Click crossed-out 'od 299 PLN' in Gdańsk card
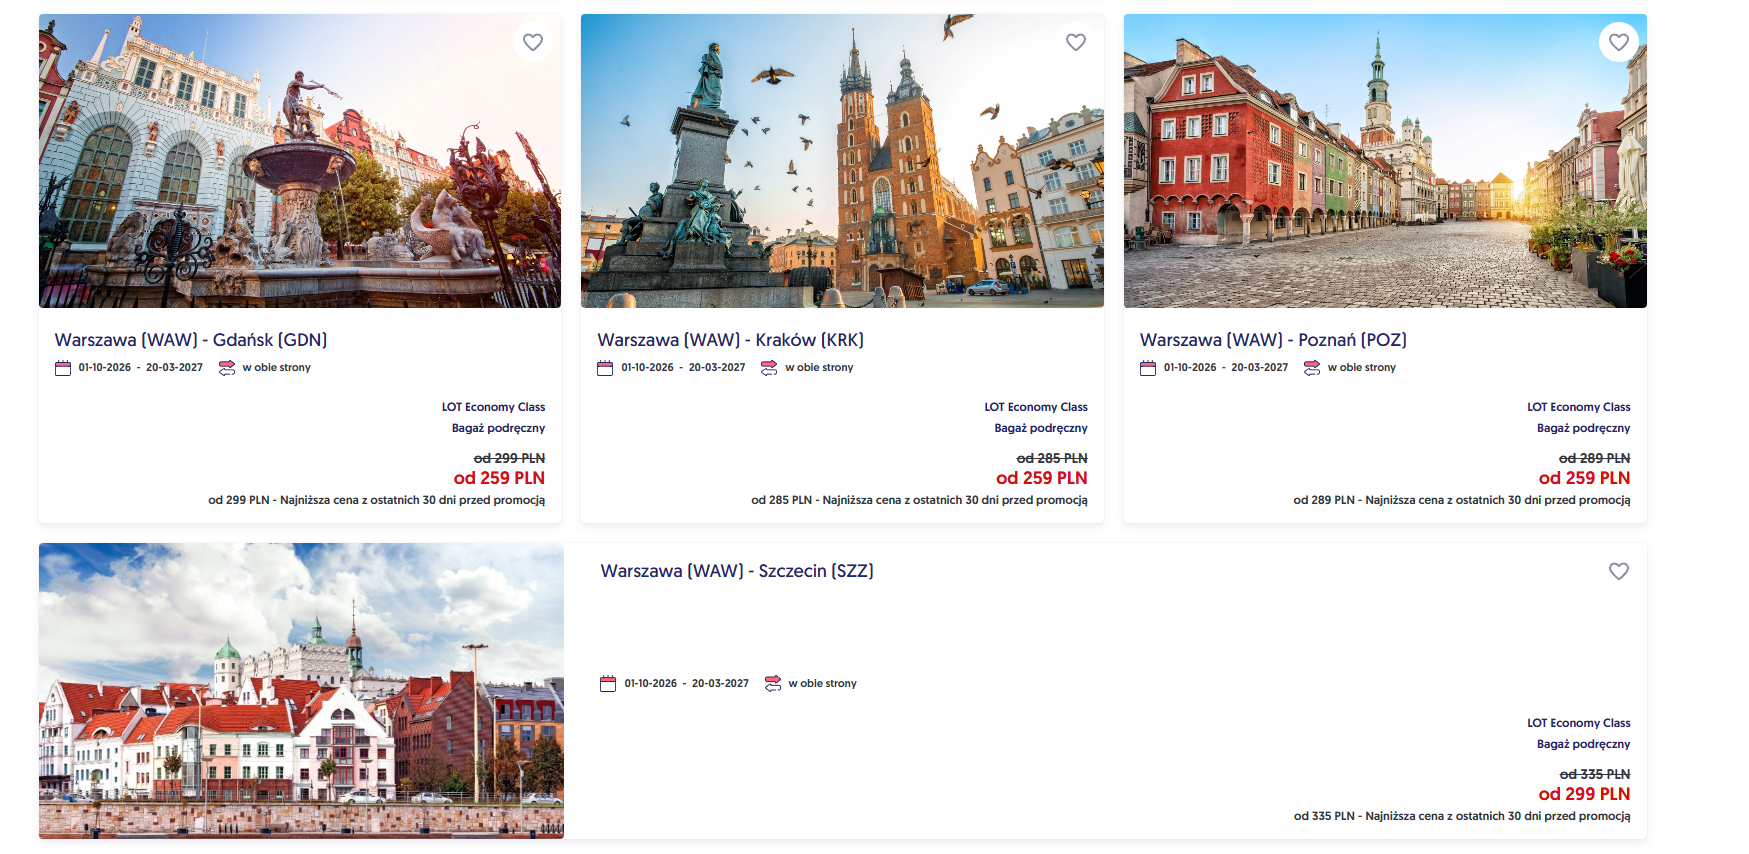The width and height of the screenshot is (1749, 854). tap(509, 458)
